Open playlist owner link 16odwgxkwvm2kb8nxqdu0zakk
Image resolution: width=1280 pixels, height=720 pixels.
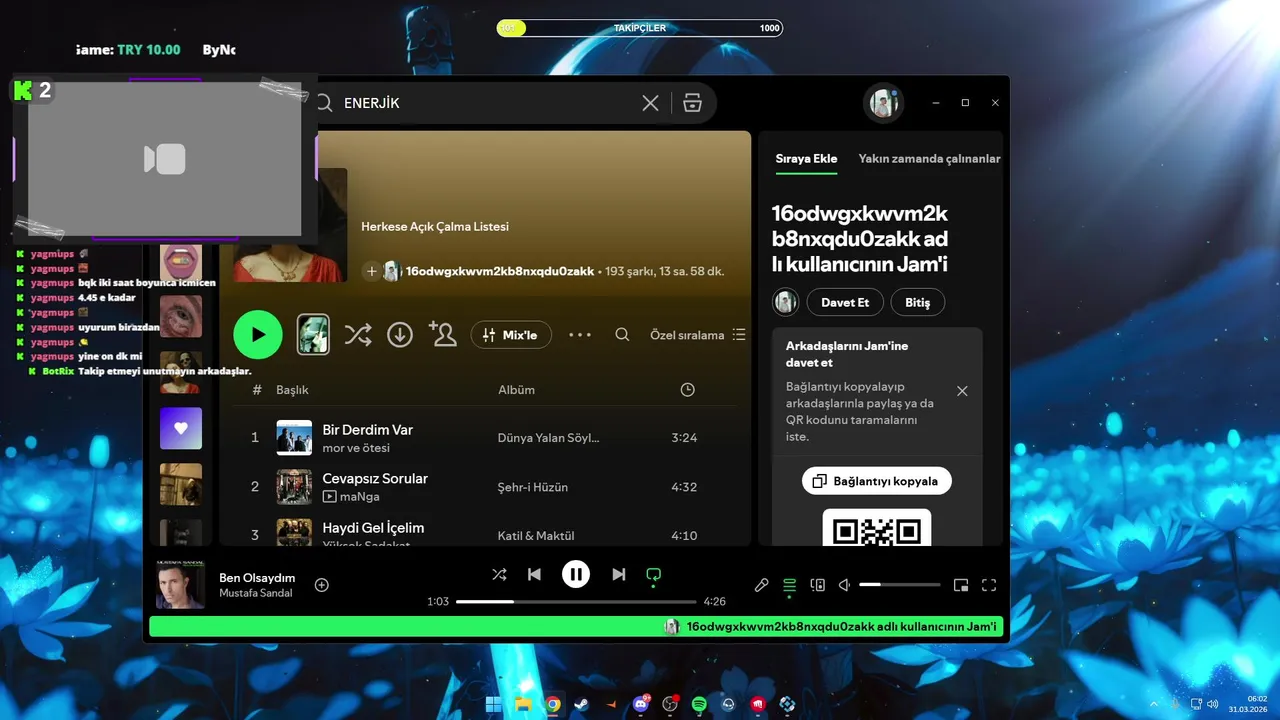[x=500, y=271]
